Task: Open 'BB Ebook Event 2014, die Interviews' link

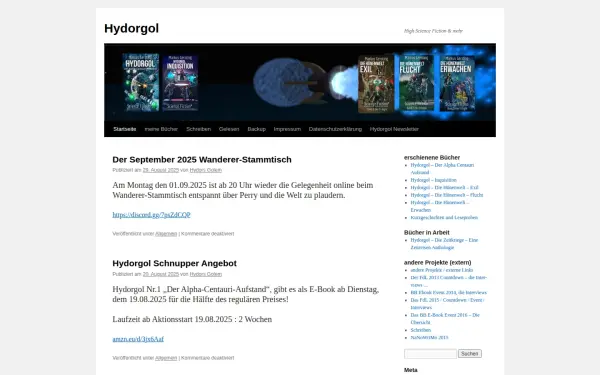Action: click(x=448, y=292)
